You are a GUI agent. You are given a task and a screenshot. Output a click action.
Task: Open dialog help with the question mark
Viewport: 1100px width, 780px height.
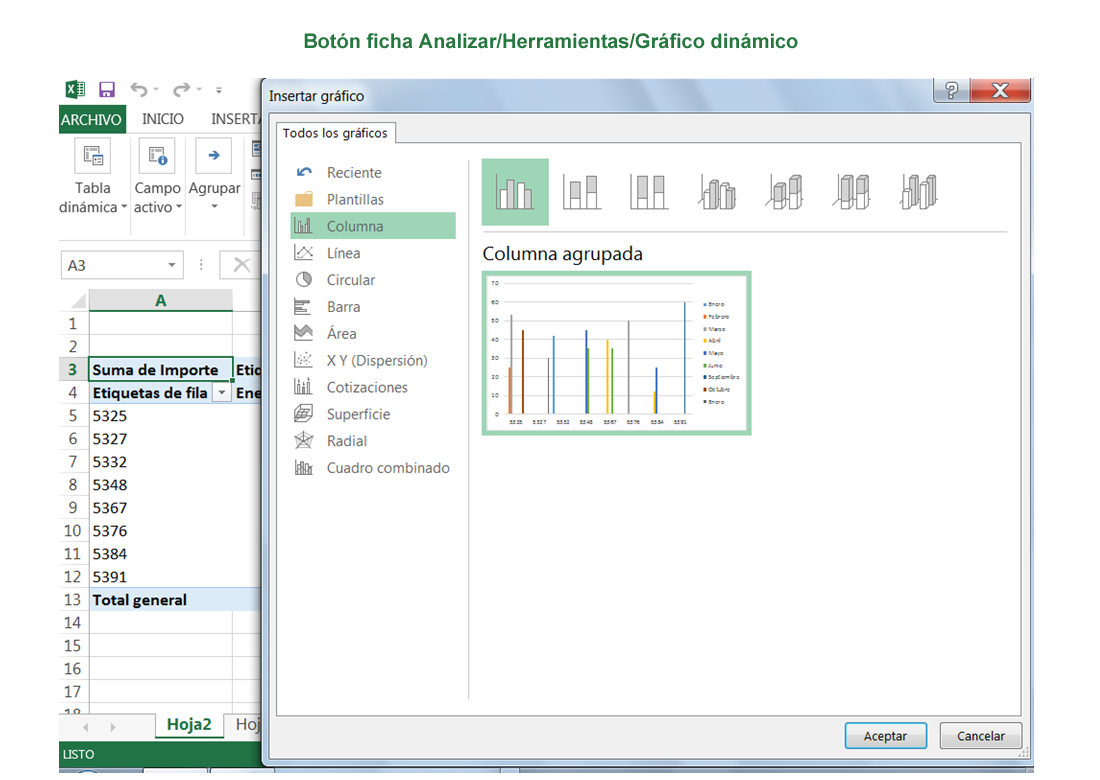tap(951, 90)
